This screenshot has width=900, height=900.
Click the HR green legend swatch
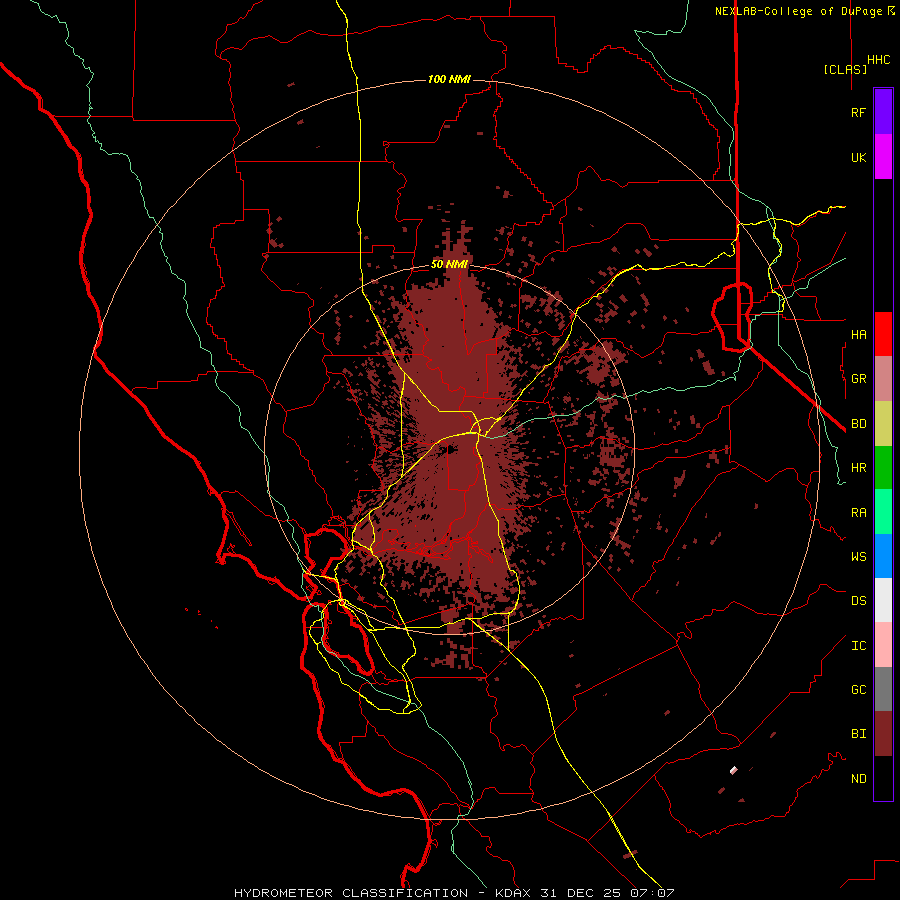[883, 468]
